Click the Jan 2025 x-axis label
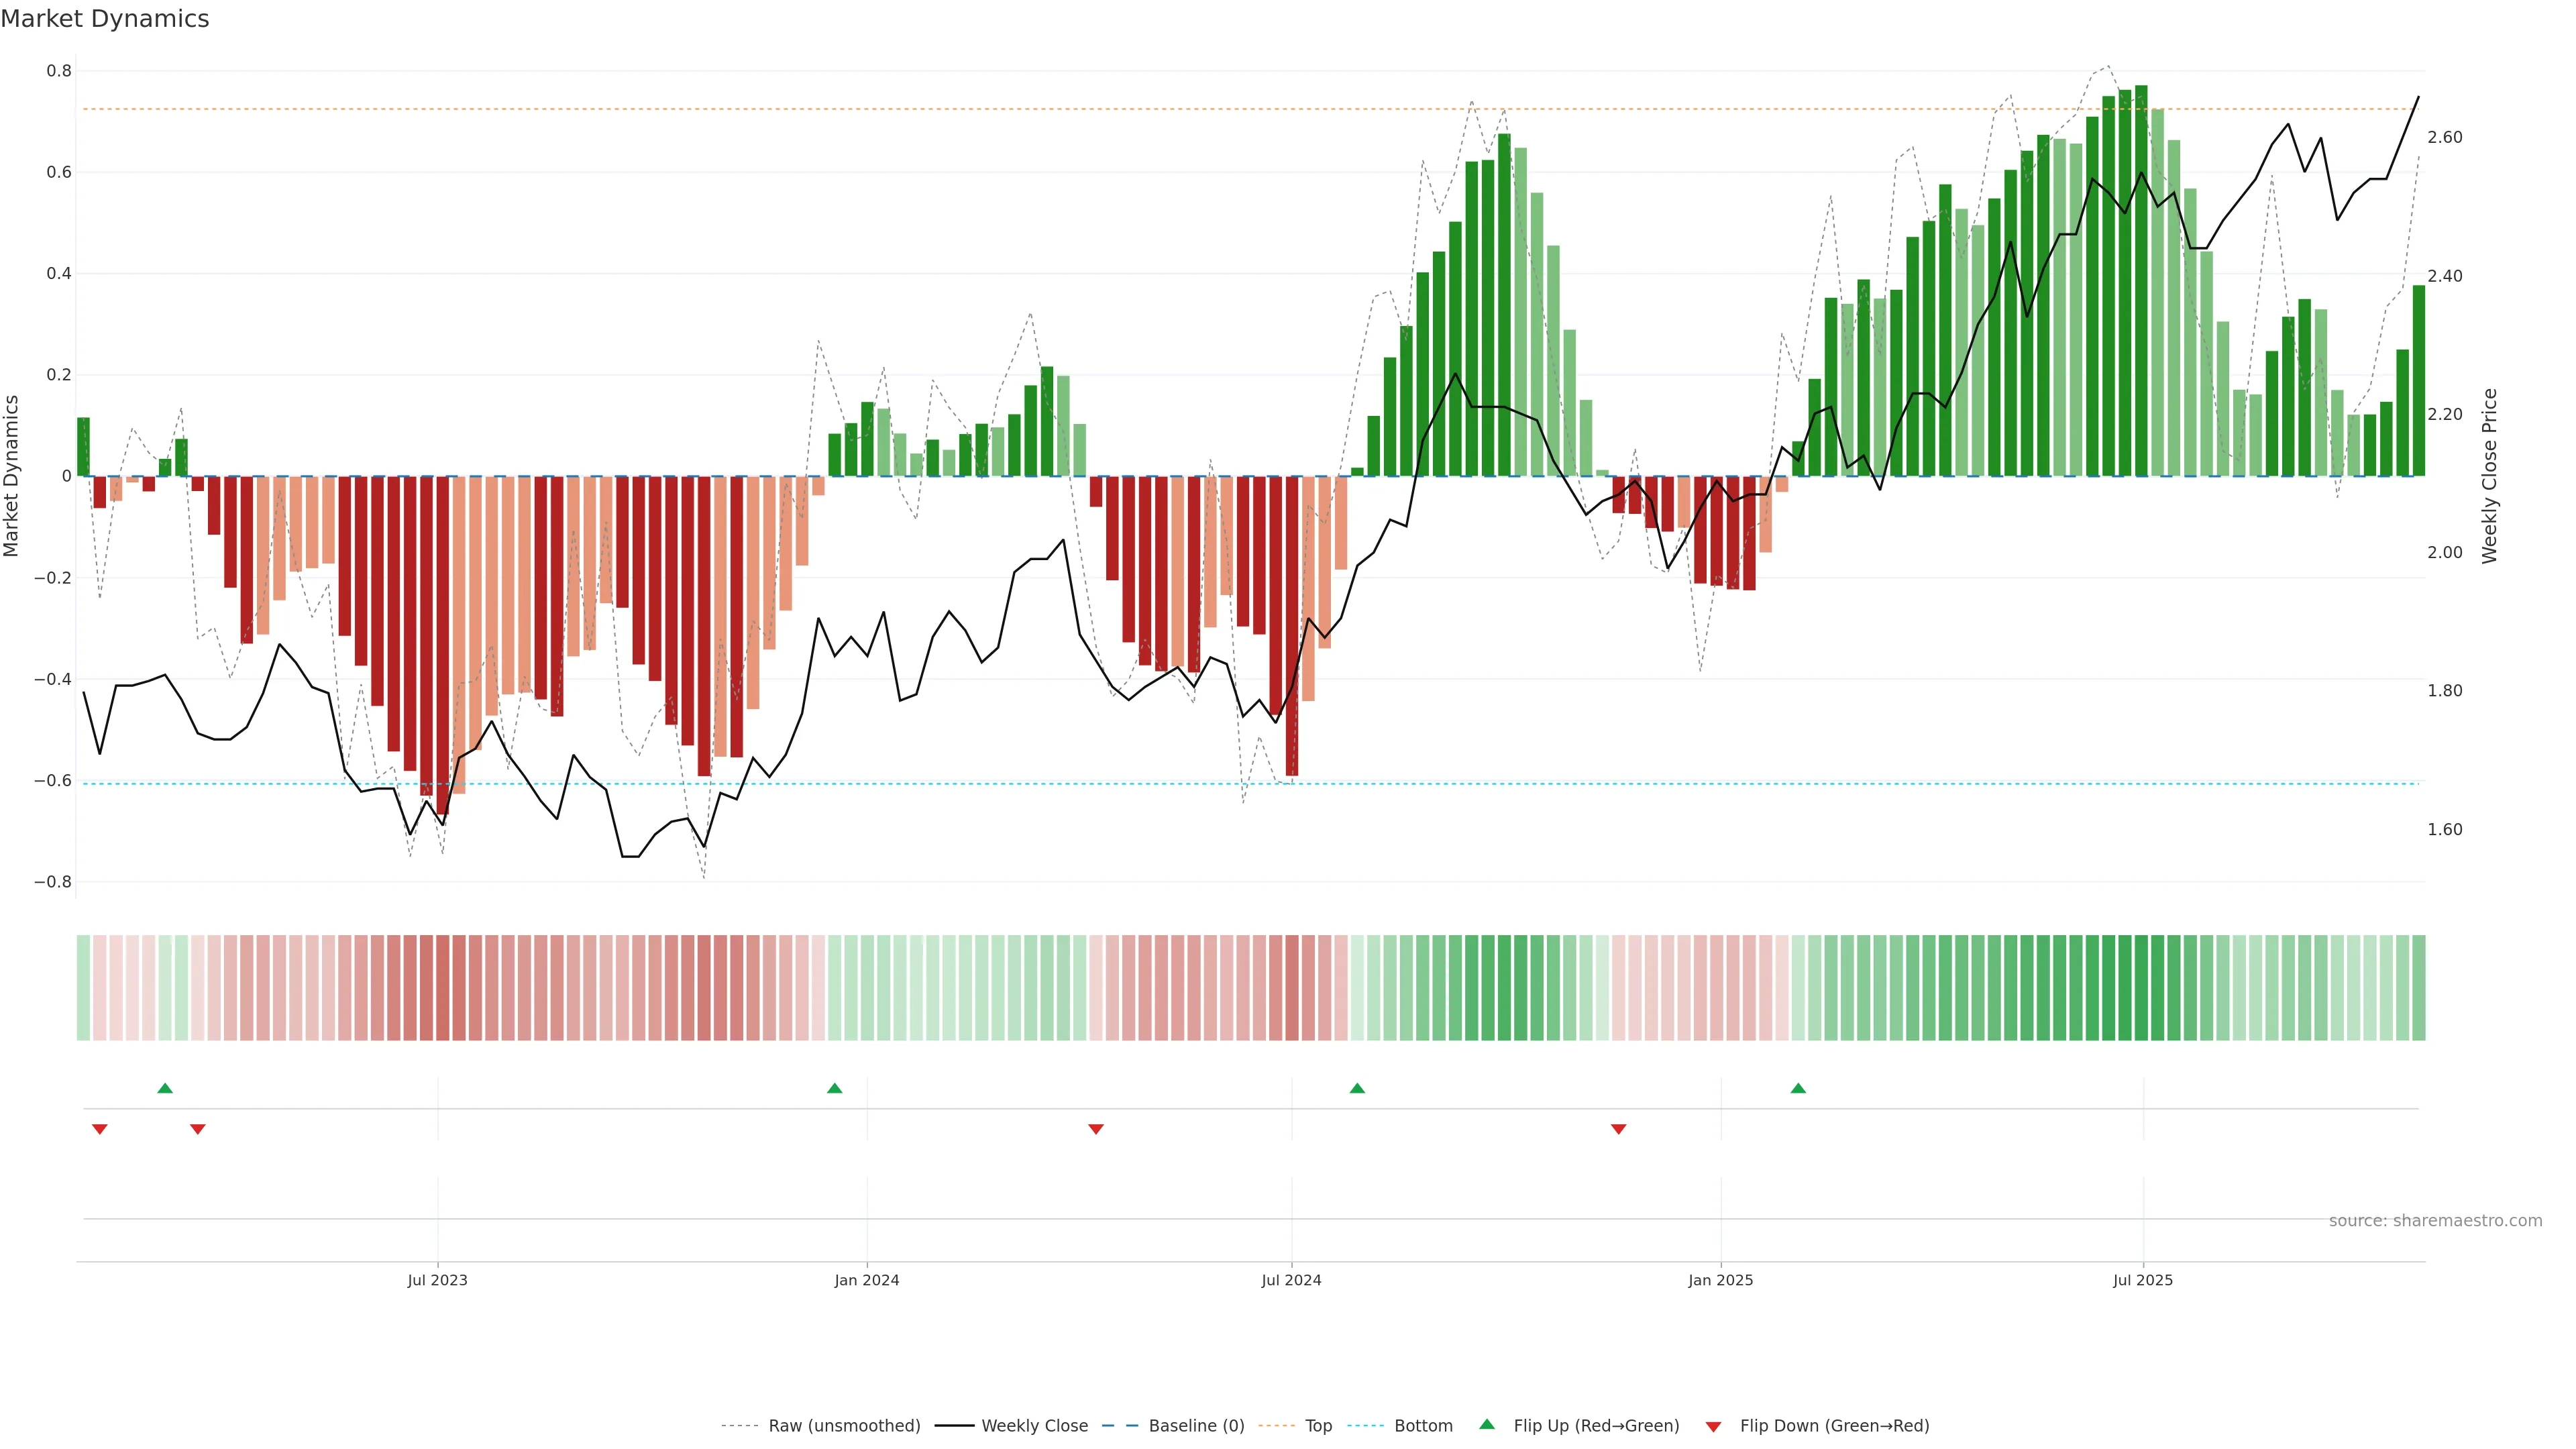This screenshot has width=2576, height=1449. coord(1720,1280)
